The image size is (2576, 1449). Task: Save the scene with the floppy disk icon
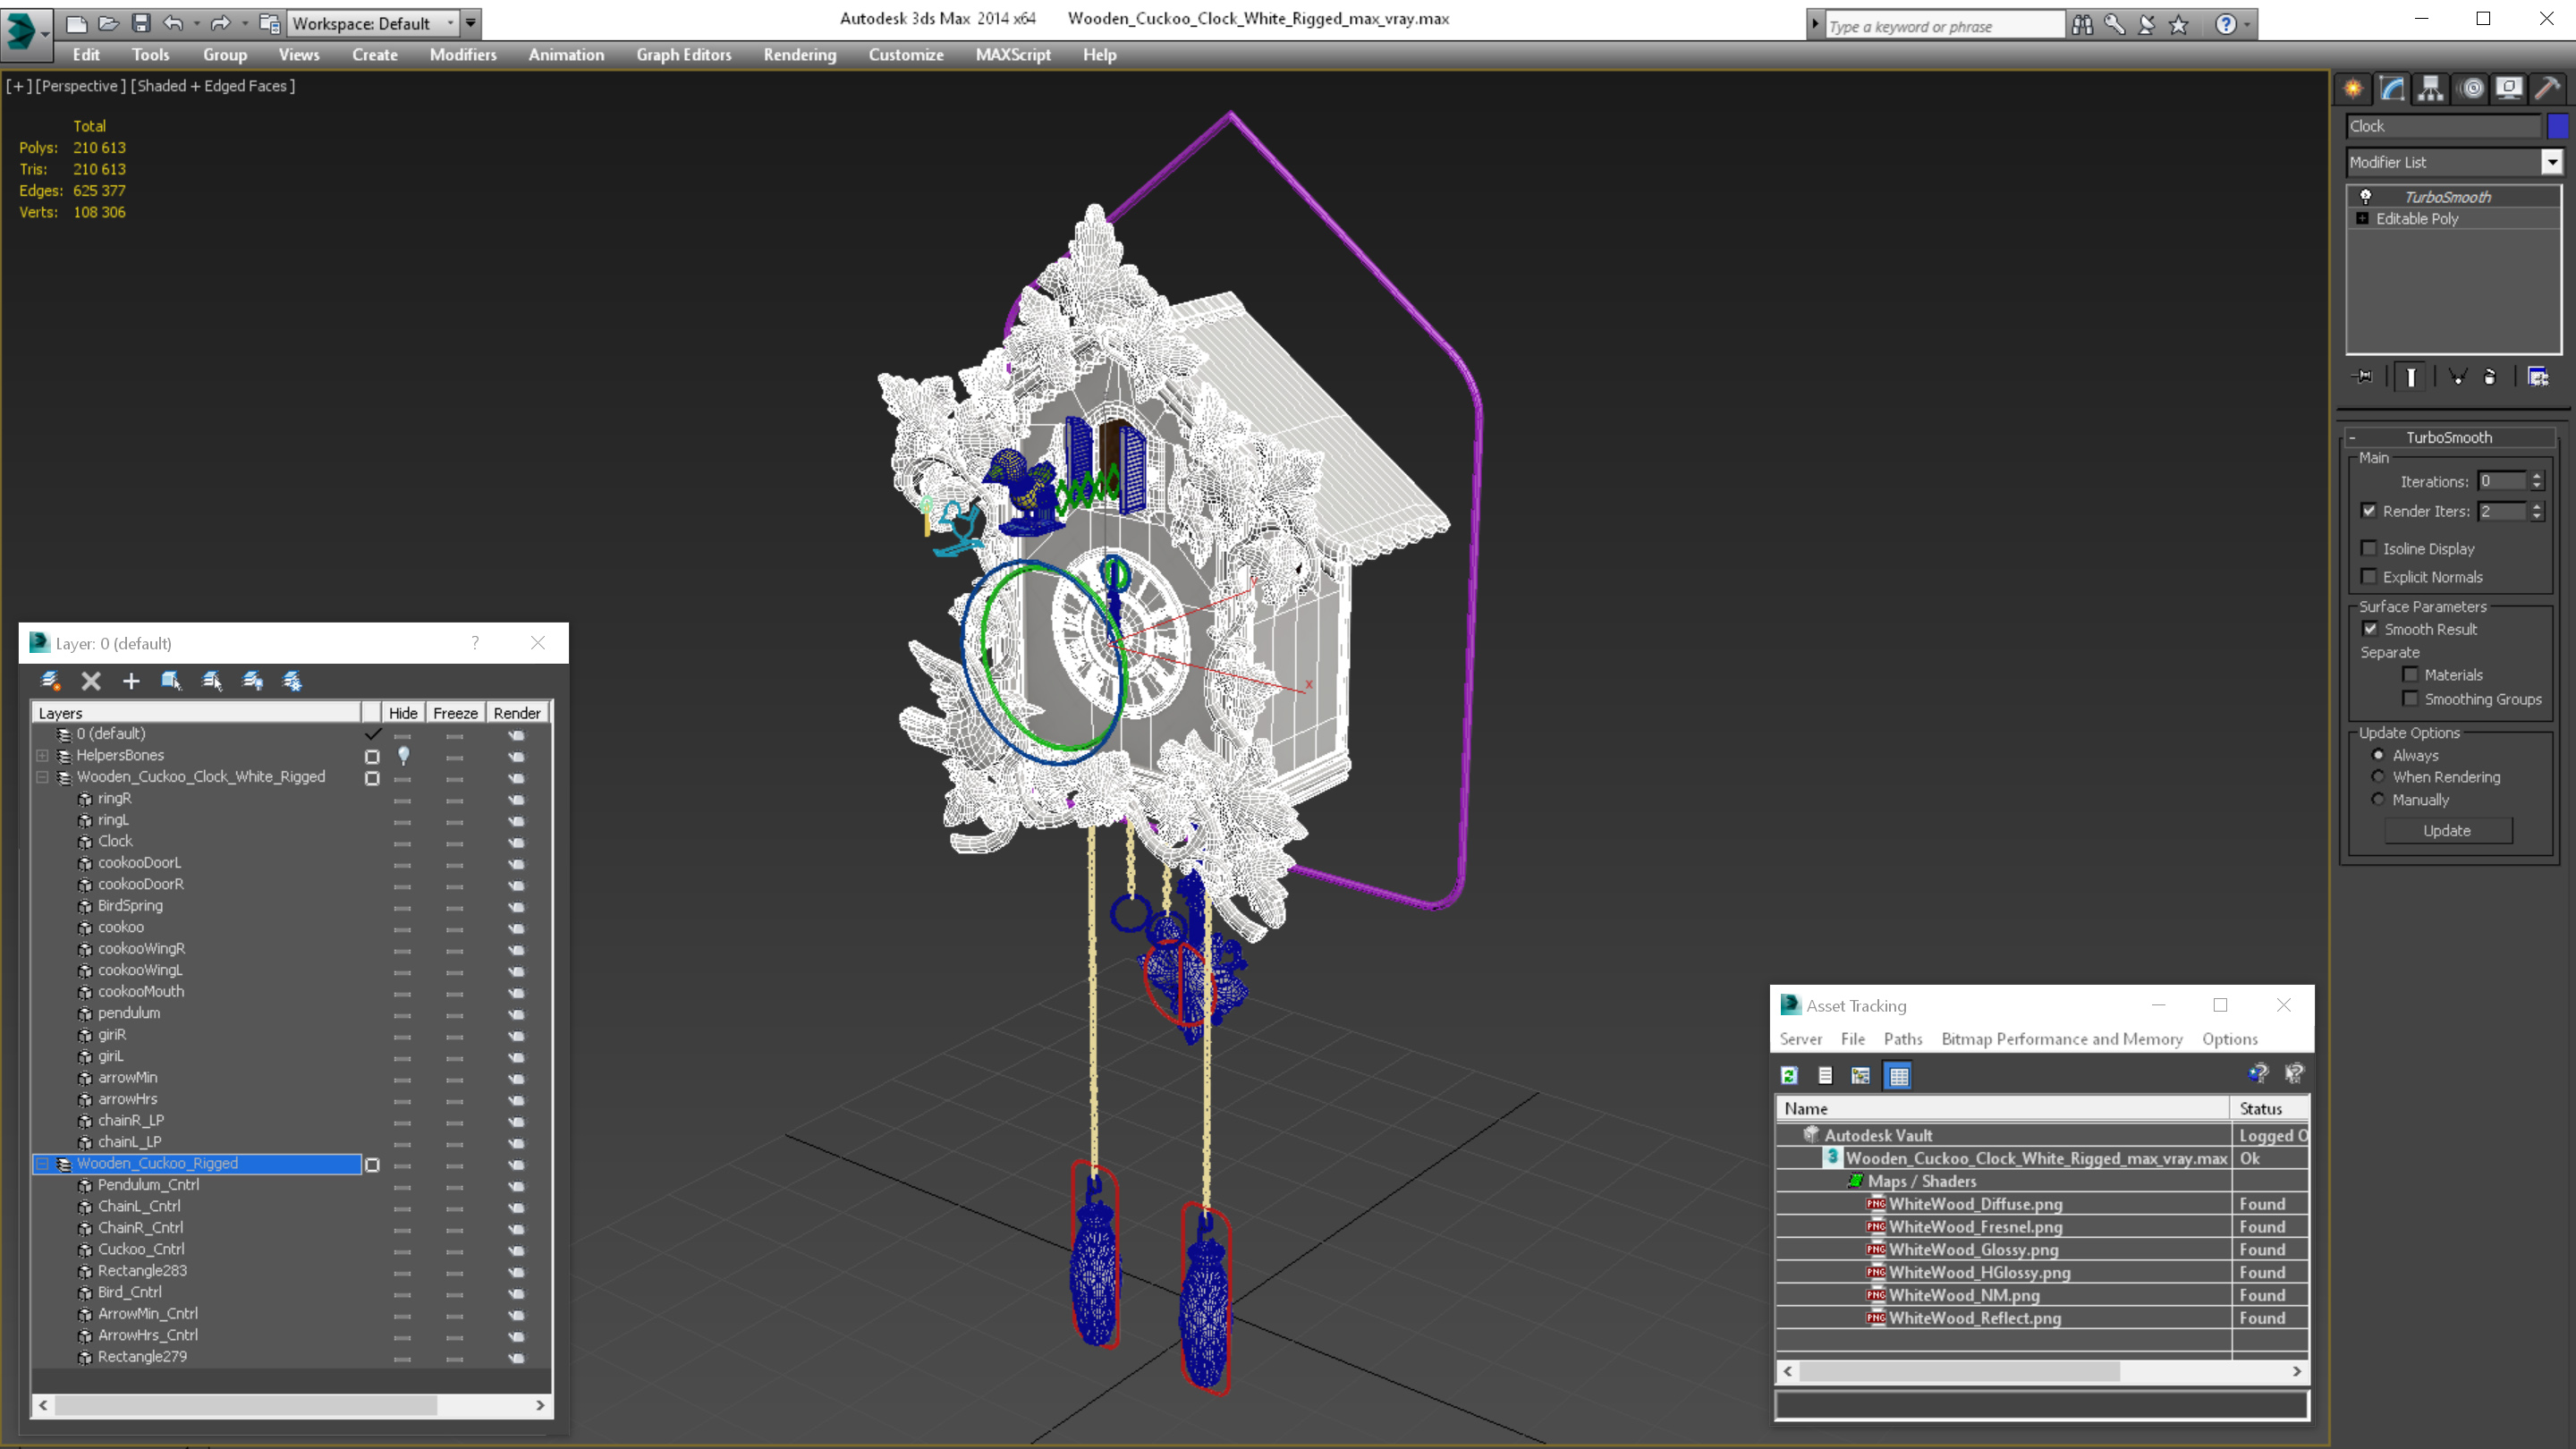click(140, 23)
